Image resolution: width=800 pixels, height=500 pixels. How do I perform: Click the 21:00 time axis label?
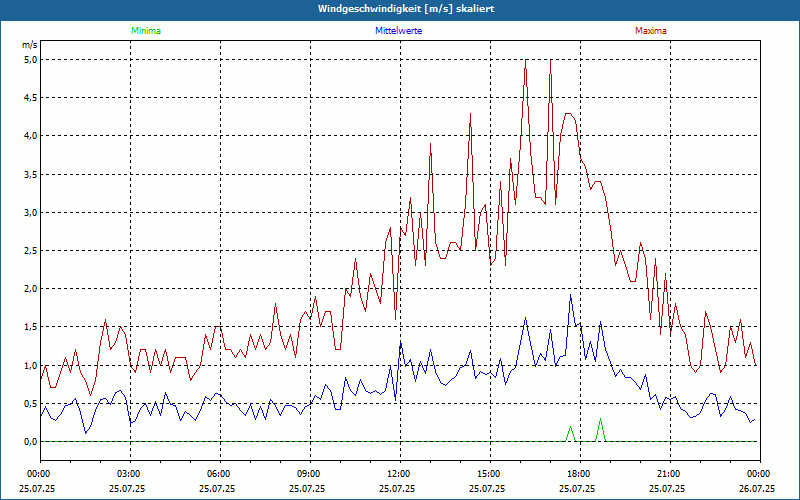click(670, 474)
